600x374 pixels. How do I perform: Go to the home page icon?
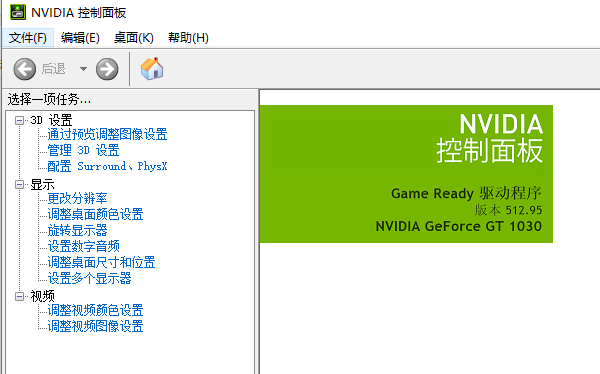coord(152,69)
